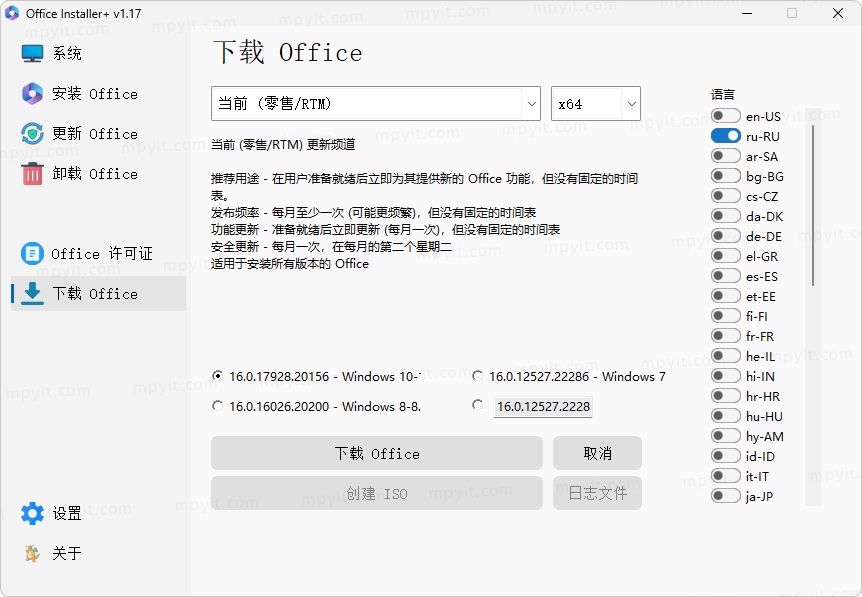Toggle the cs-CZ language switch
Viewport: 862px width, 597px height.
[726, 196]
